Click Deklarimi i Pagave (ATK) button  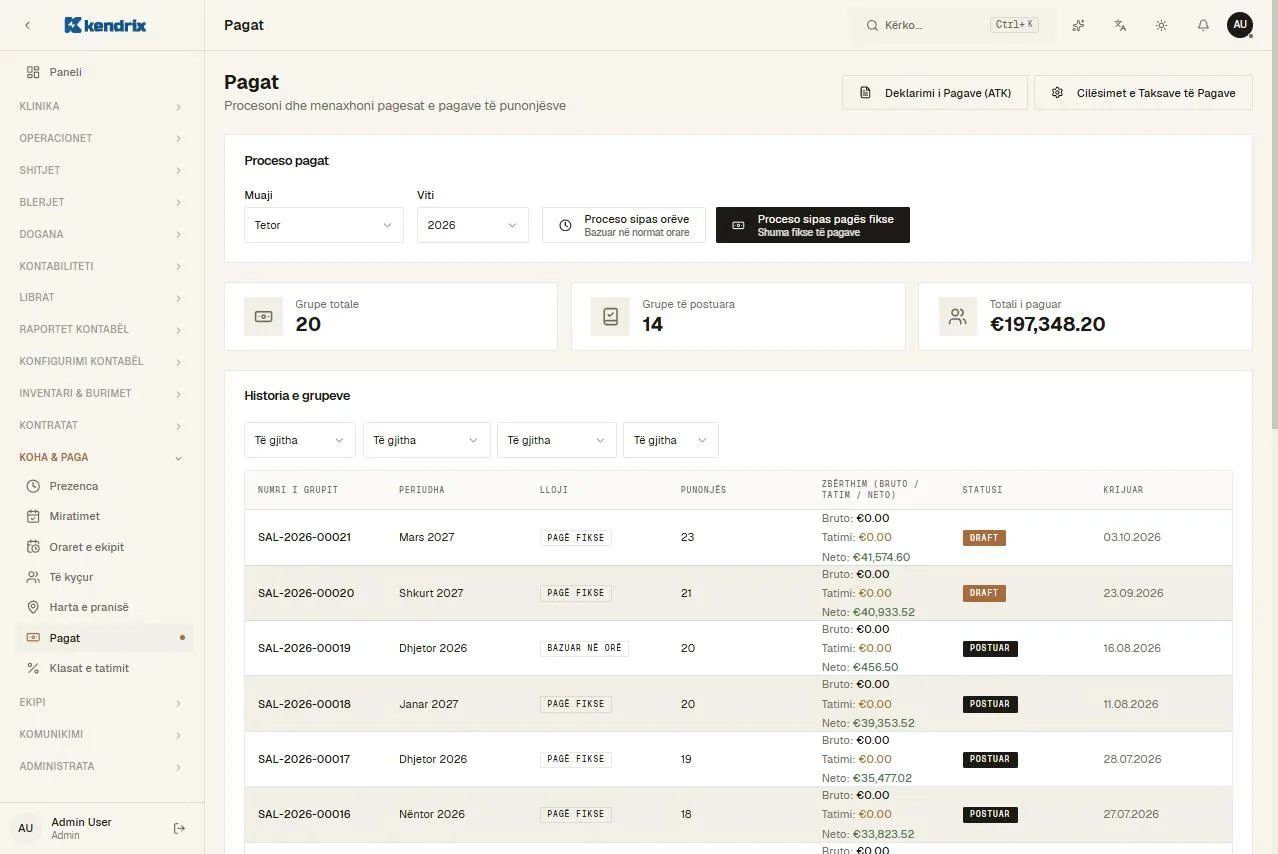(x=935, y=93)
